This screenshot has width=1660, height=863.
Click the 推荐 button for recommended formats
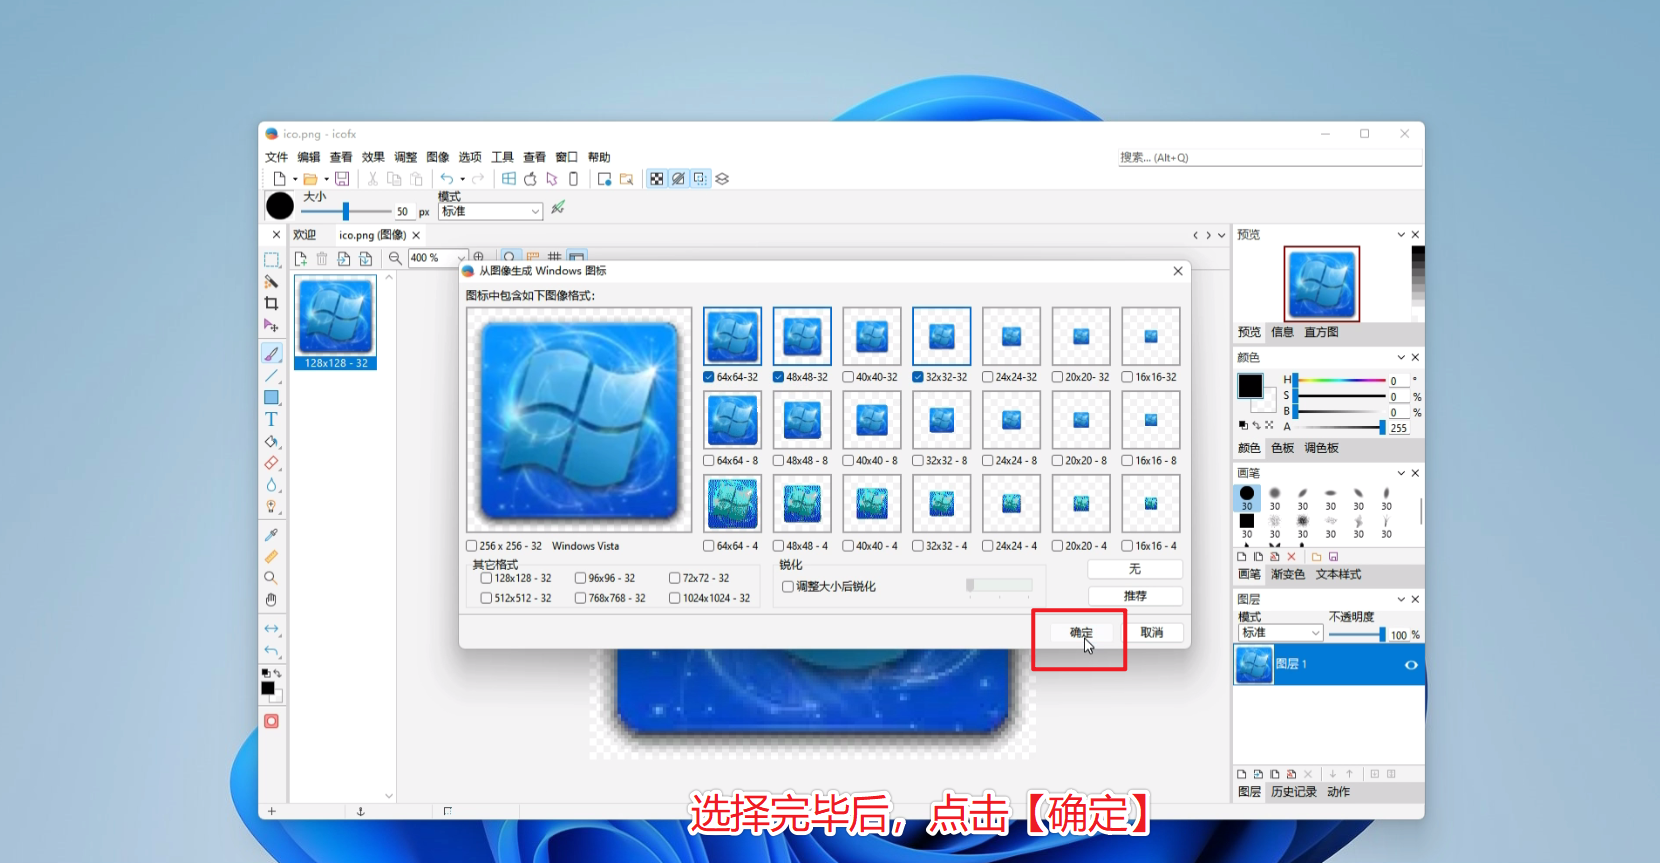1135,596
